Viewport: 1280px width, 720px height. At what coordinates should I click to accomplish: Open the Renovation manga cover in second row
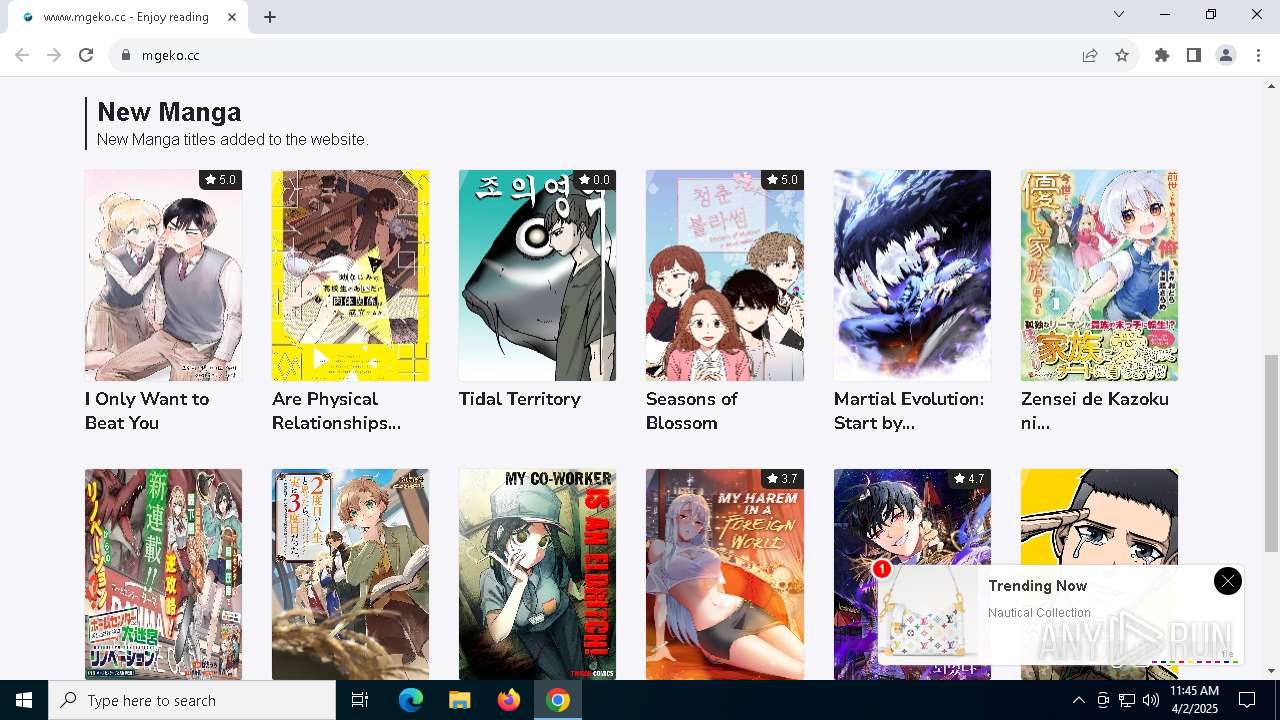click(x=163, y=574)
